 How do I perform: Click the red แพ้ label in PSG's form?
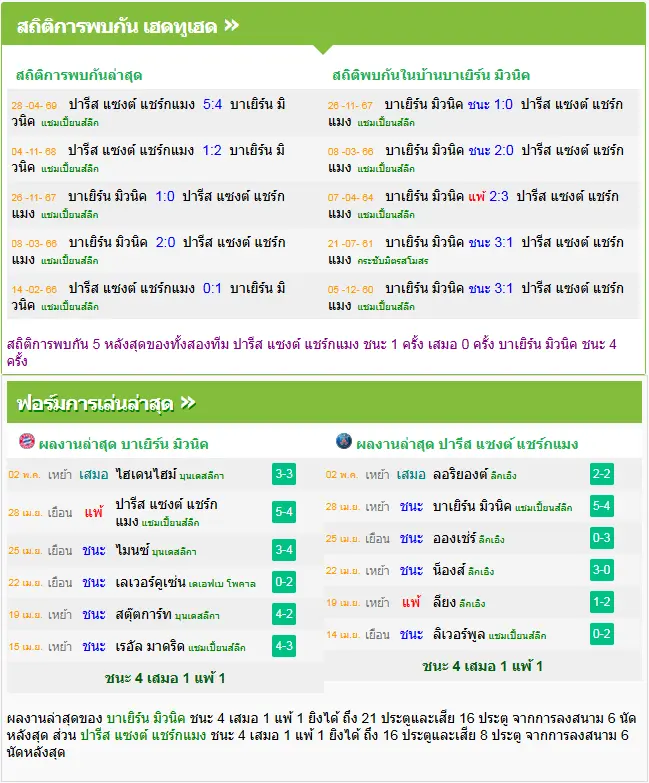[411, 602]
